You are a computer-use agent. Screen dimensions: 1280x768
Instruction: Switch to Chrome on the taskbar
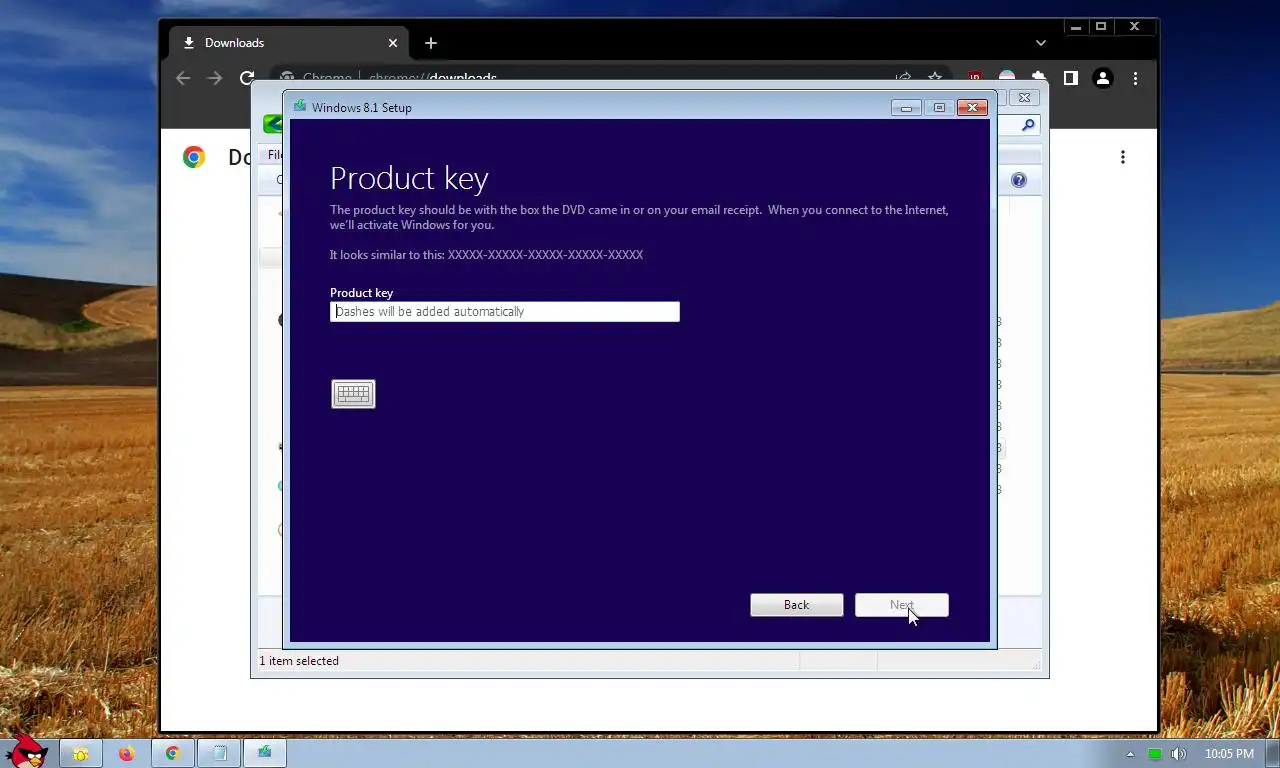[x=172, y=753]
